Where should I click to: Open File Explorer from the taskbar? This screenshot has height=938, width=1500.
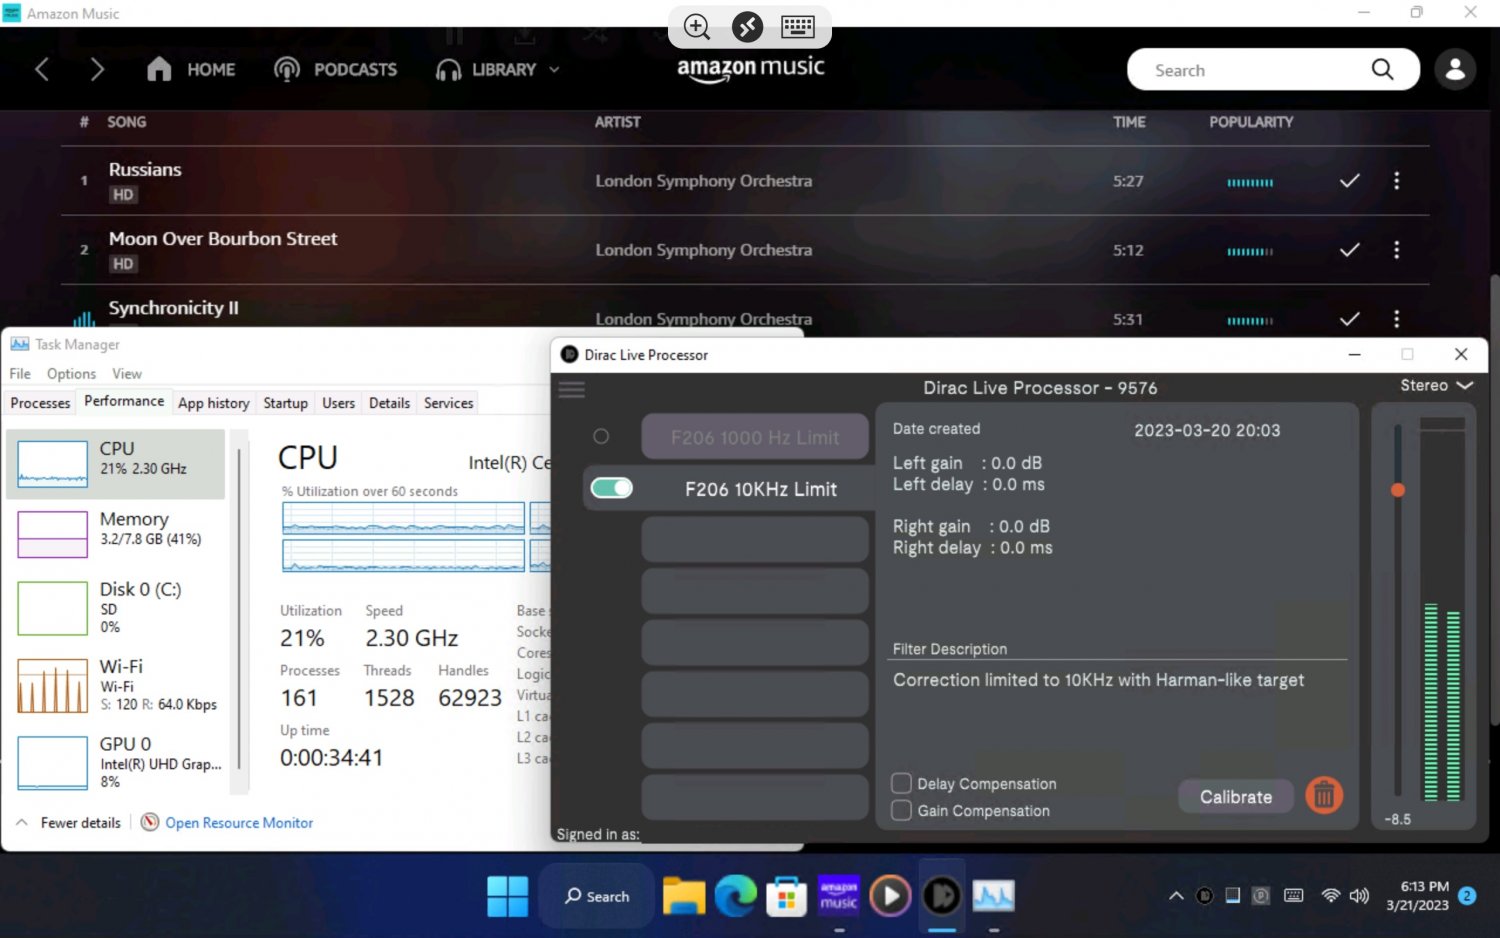point(684,896)
